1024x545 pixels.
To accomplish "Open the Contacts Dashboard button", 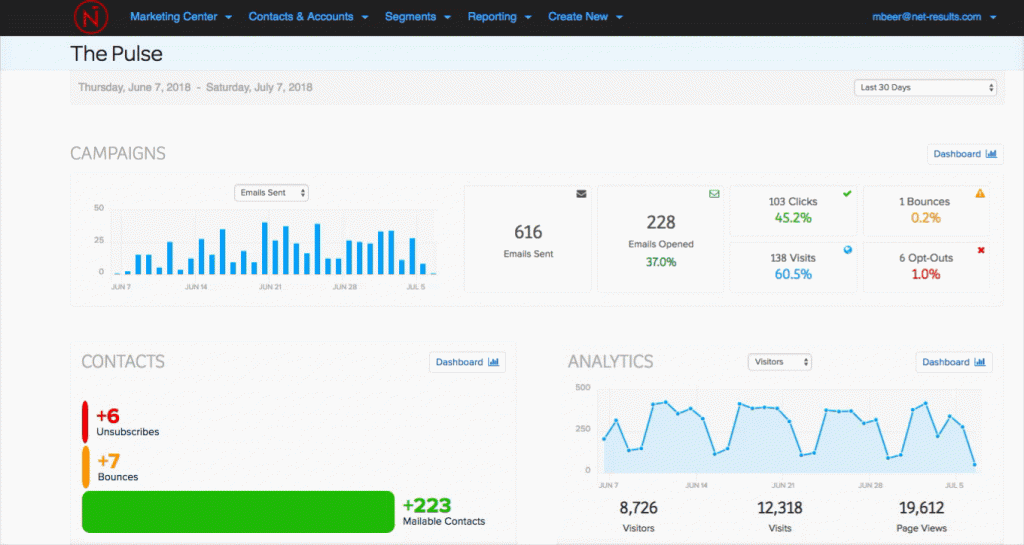I will pyautogui.click(x=467, y=362).
